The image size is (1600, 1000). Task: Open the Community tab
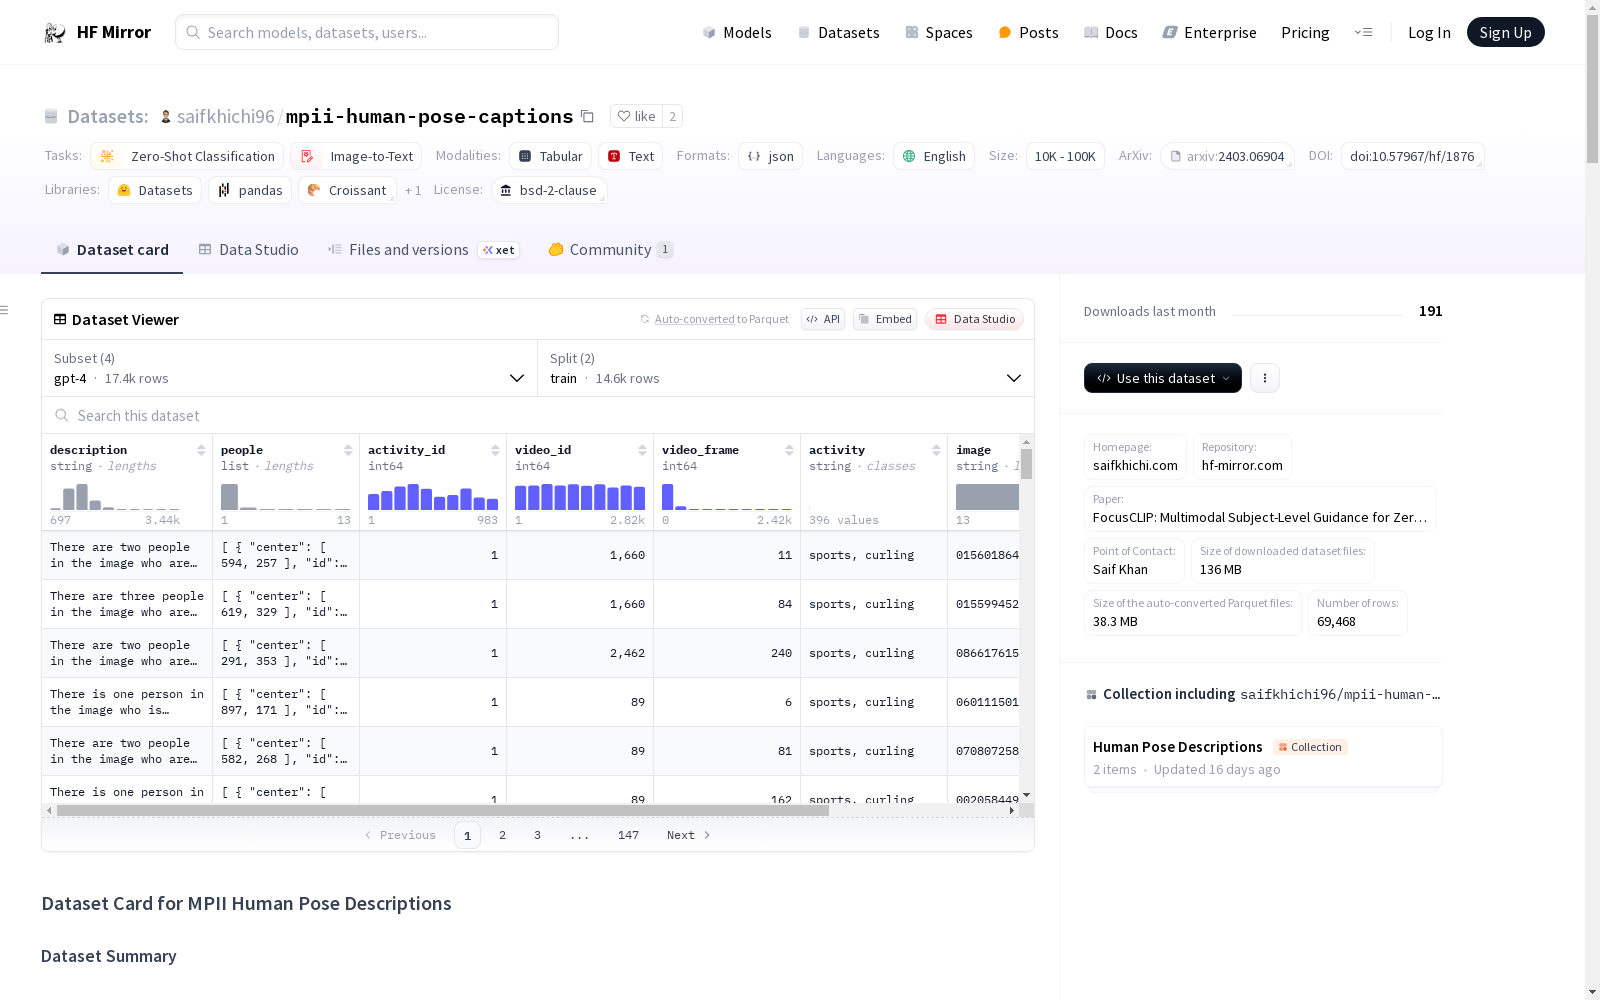coord(610,250)
